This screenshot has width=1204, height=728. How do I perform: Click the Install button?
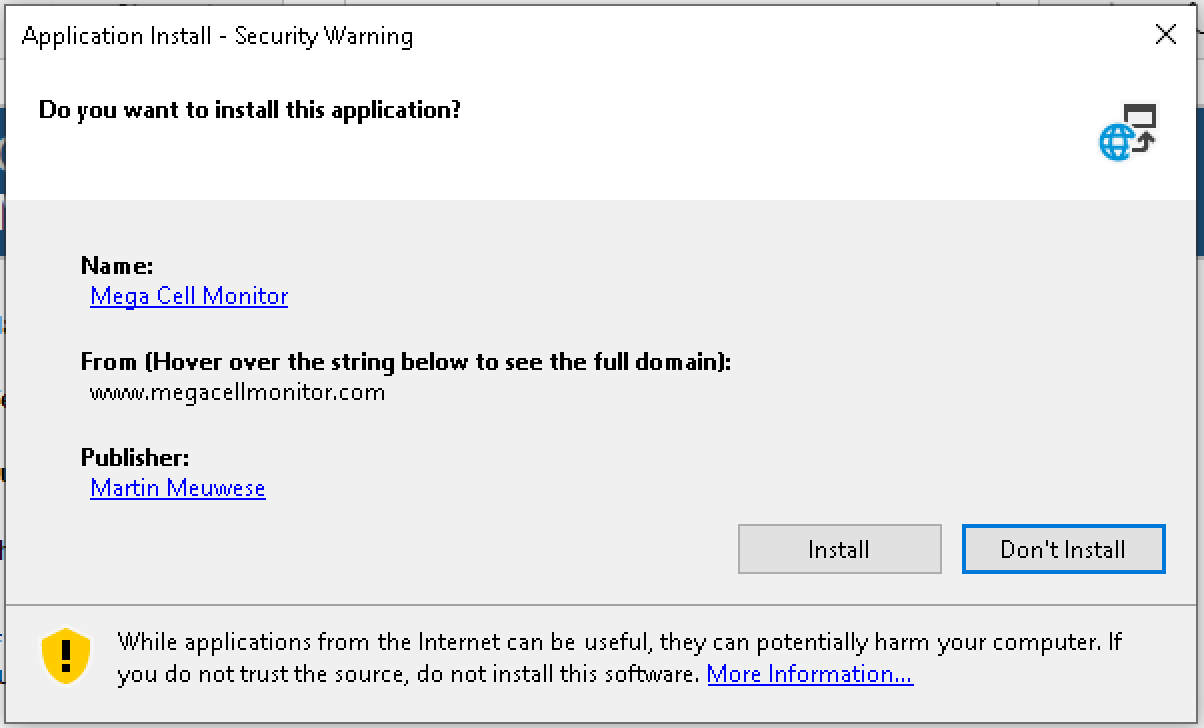[x=839, y=549]
